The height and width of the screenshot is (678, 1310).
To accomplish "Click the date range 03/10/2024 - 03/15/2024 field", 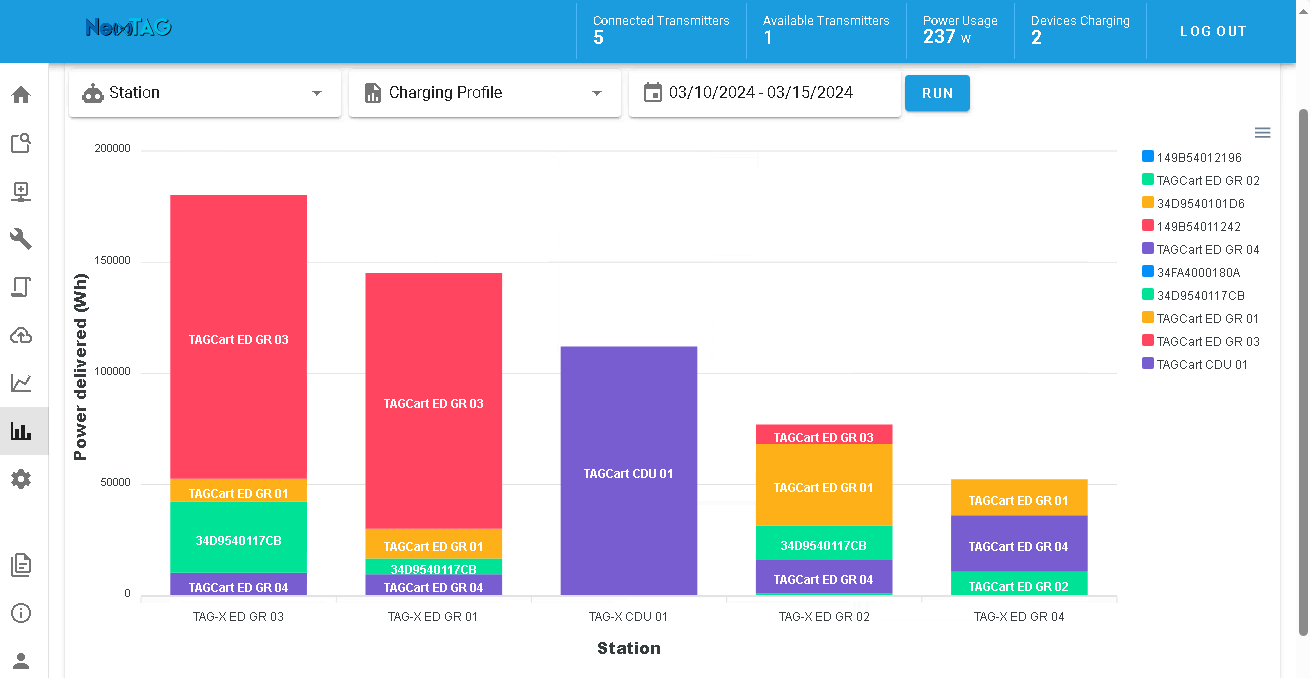I will coord(765,93).
